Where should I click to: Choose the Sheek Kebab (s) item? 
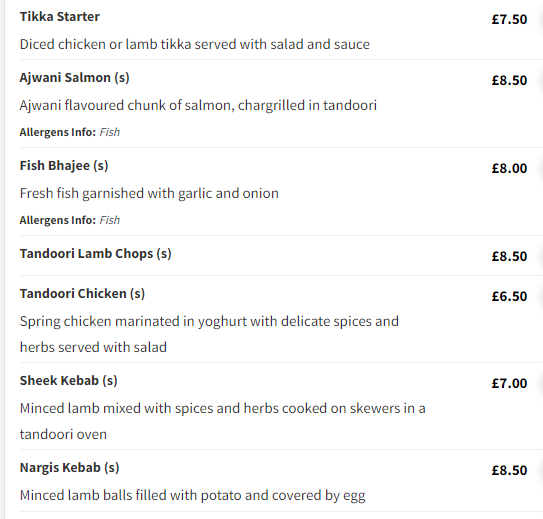(x=69, y=381)
